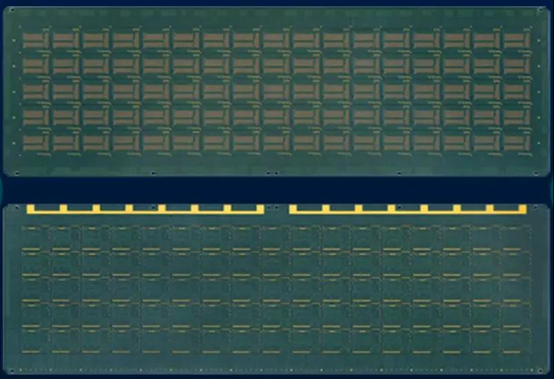Click the last unit in upper panel's top row

517,40
